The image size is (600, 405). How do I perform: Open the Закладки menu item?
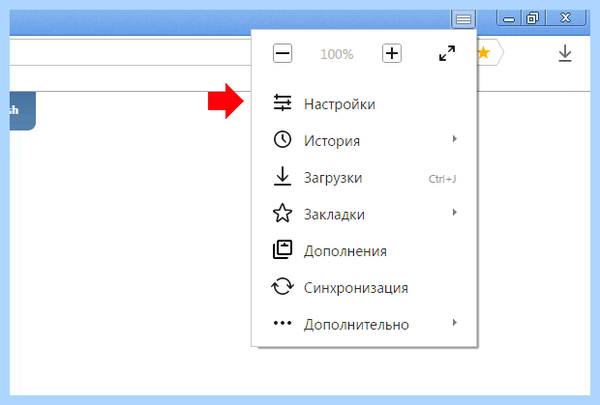coord(364,214)
